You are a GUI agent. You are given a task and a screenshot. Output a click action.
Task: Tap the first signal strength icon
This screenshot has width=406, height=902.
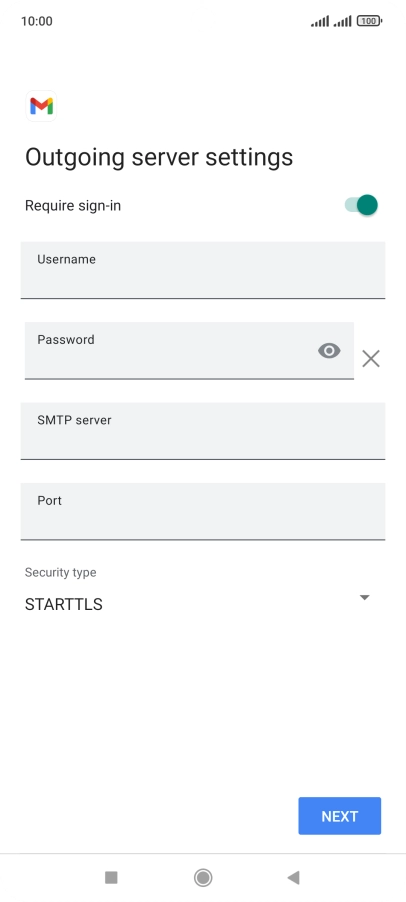coord(320,21)
